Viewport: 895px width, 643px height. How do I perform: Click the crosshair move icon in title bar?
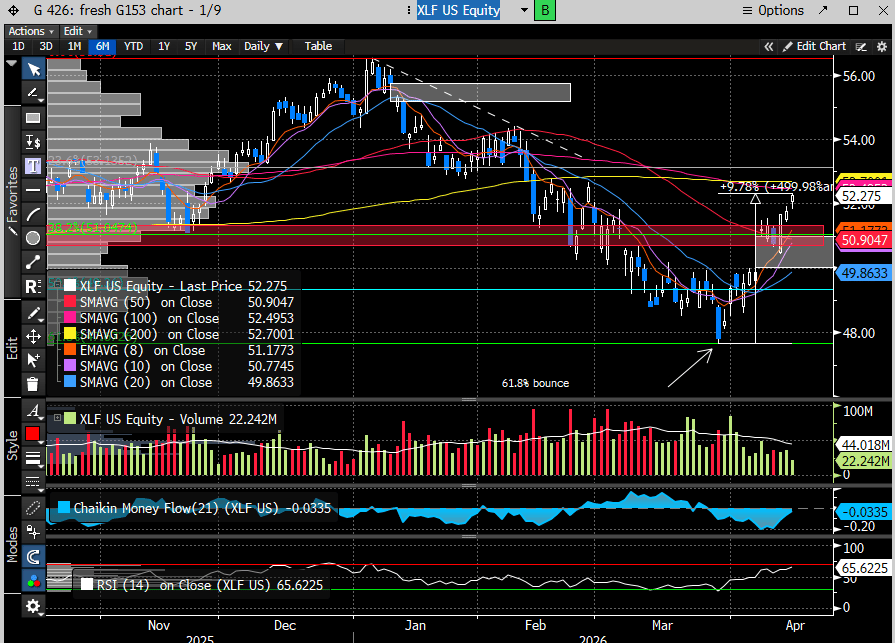tap(13, 10)
